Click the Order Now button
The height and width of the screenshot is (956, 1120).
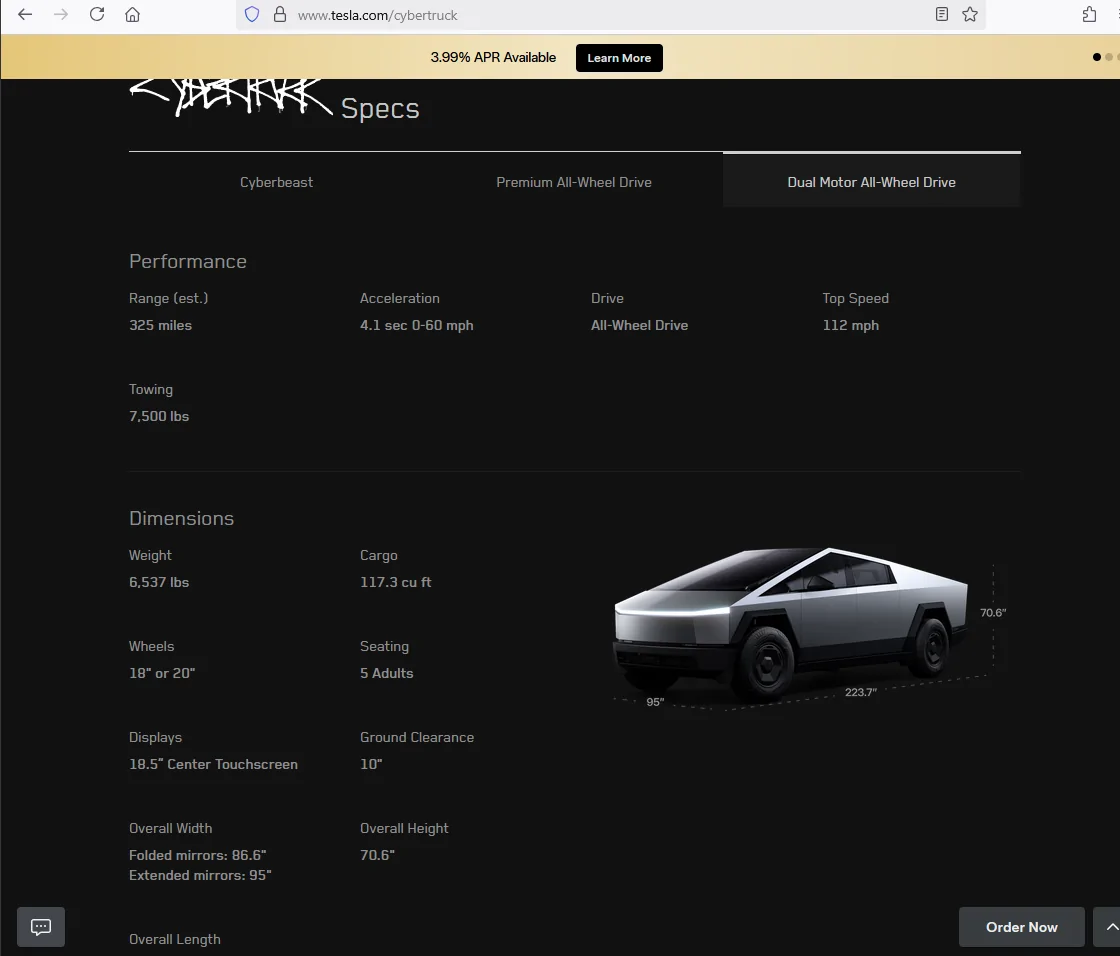click(1021, 927)
